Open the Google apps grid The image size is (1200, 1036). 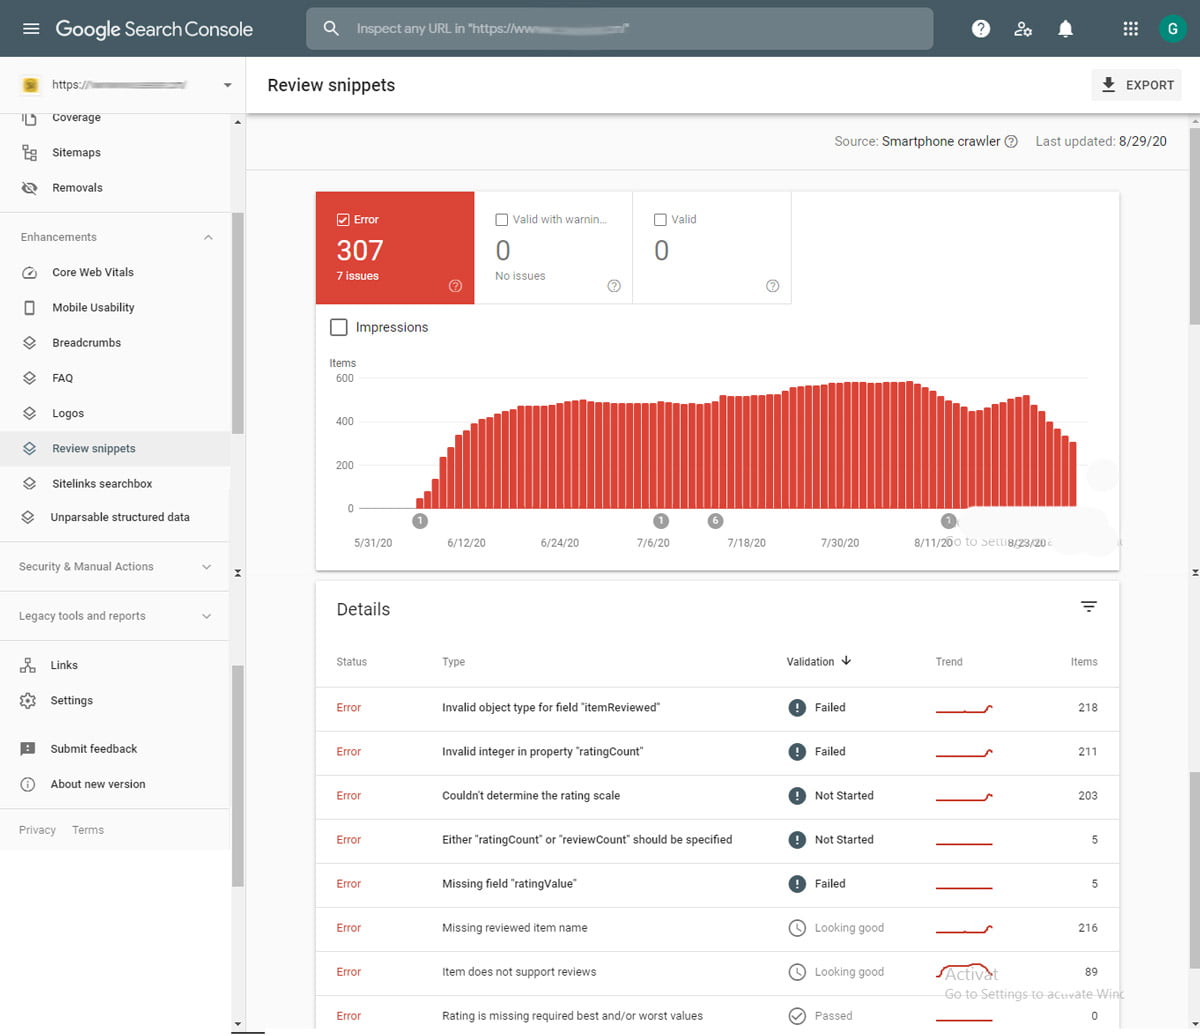(1131, 29)
